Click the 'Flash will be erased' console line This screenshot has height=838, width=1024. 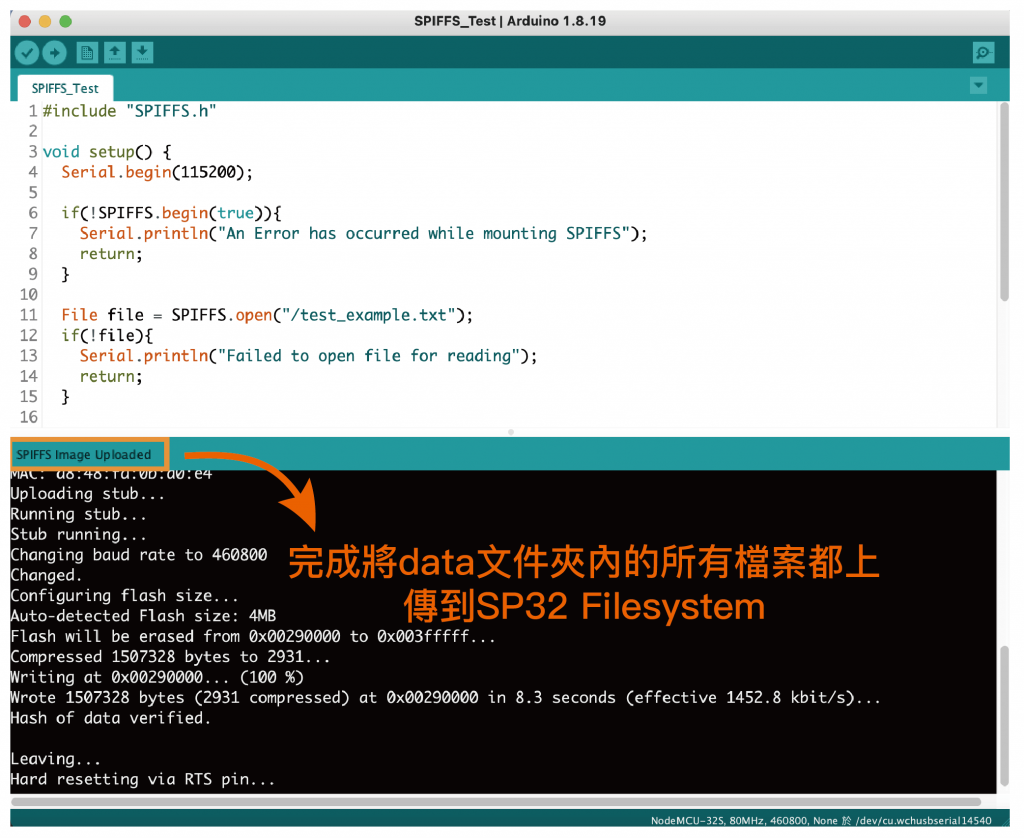[x=253, y=636]
